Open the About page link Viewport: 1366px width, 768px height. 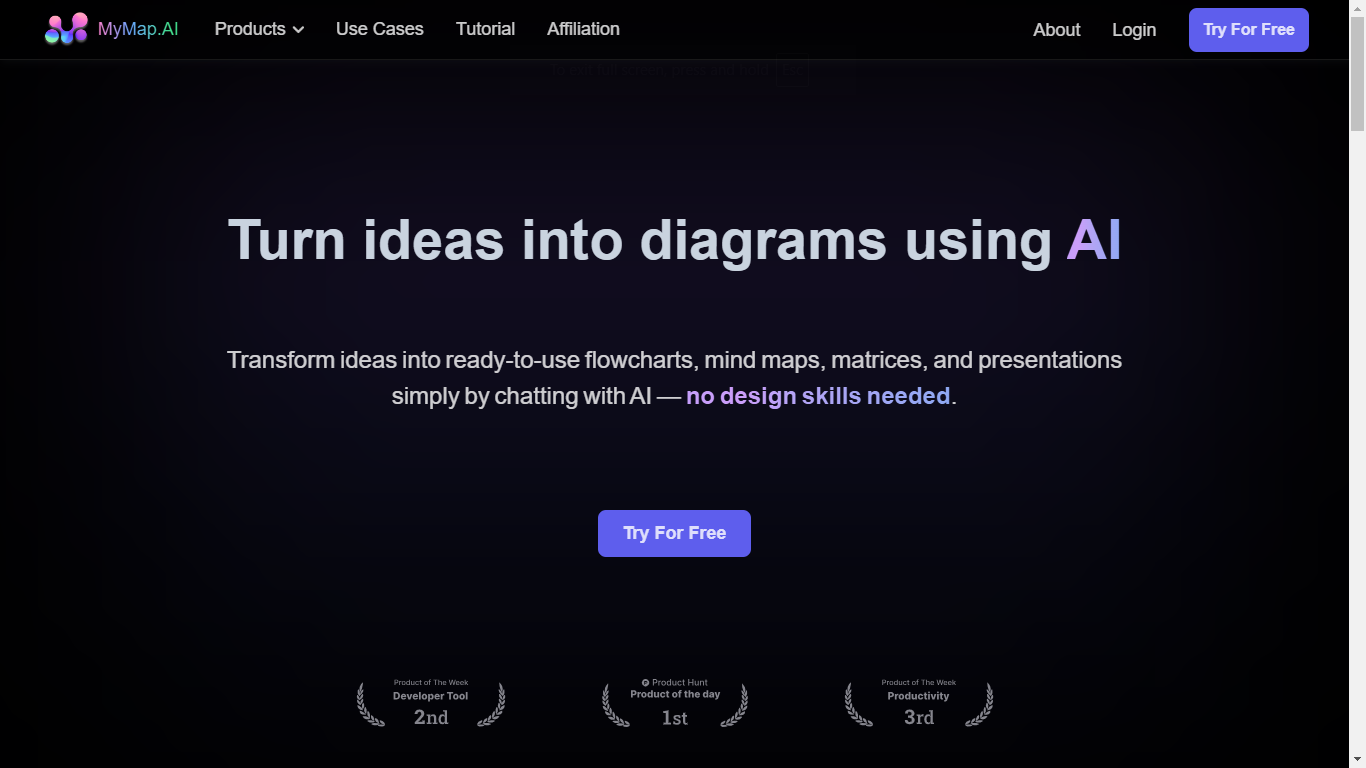click(1056, 30)
